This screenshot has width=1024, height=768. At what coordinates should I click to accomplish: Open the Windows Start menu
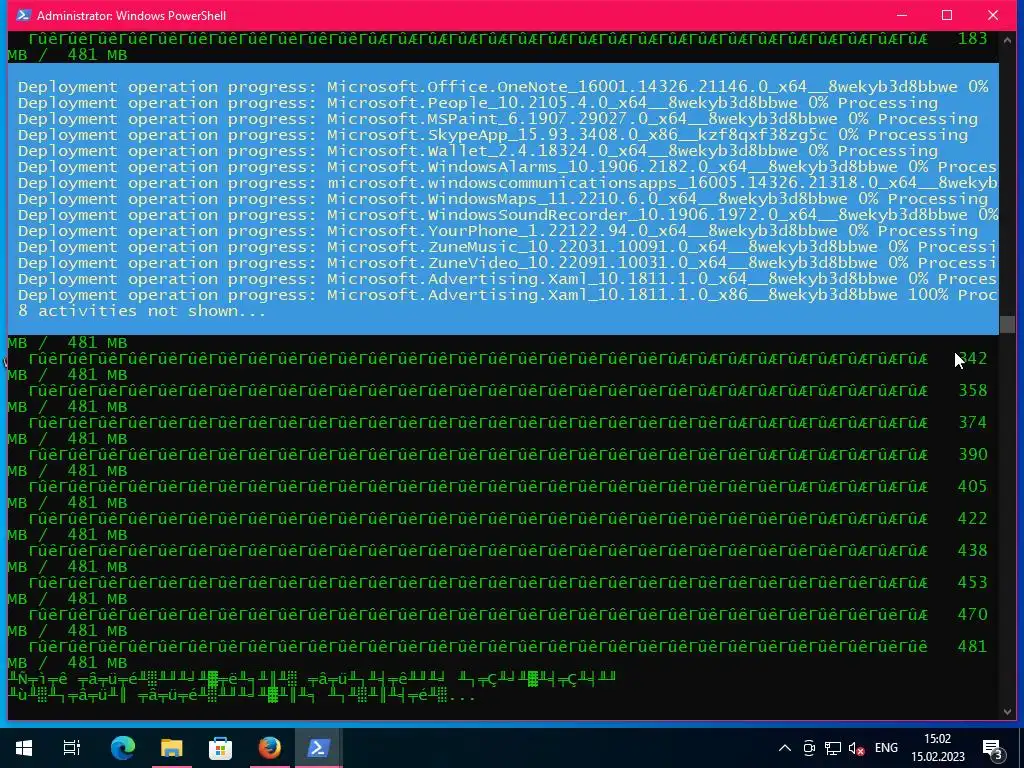point(24,748)
